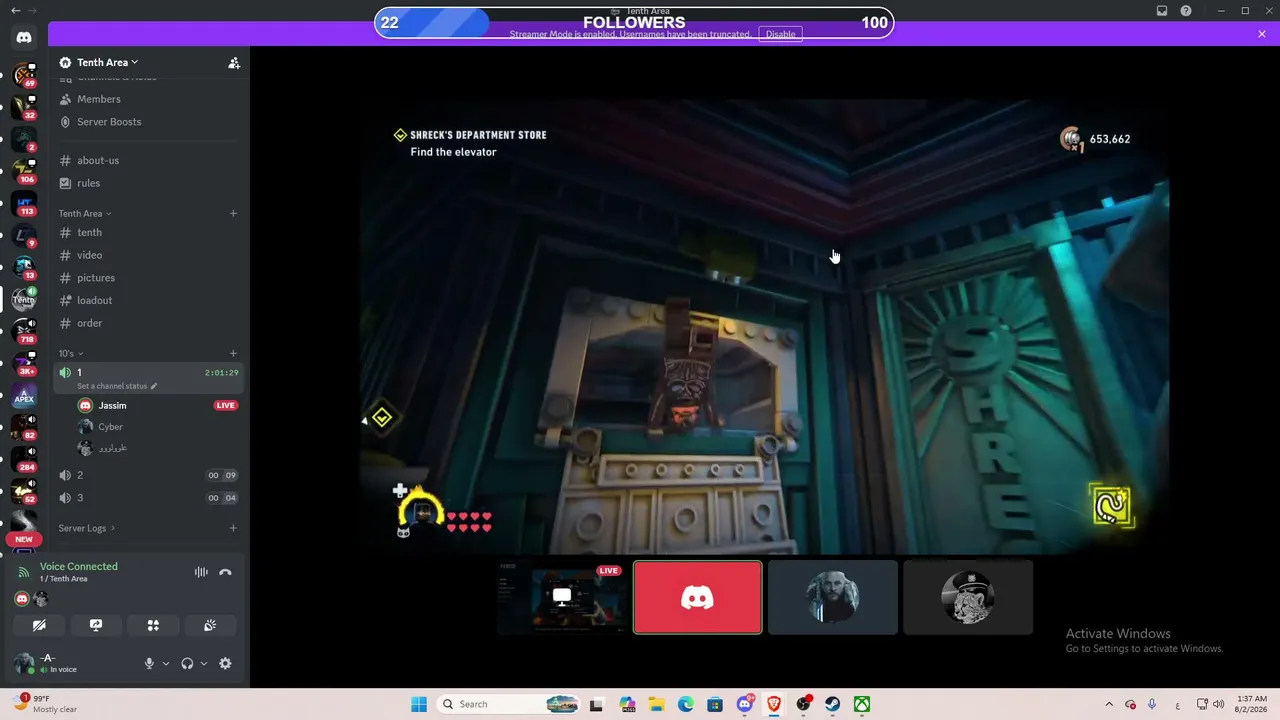The width and height of the screenshot is (1280, 720).
Task: Disconnect from the voice channel
Action: pyautogui.click(x=225, y=572)
